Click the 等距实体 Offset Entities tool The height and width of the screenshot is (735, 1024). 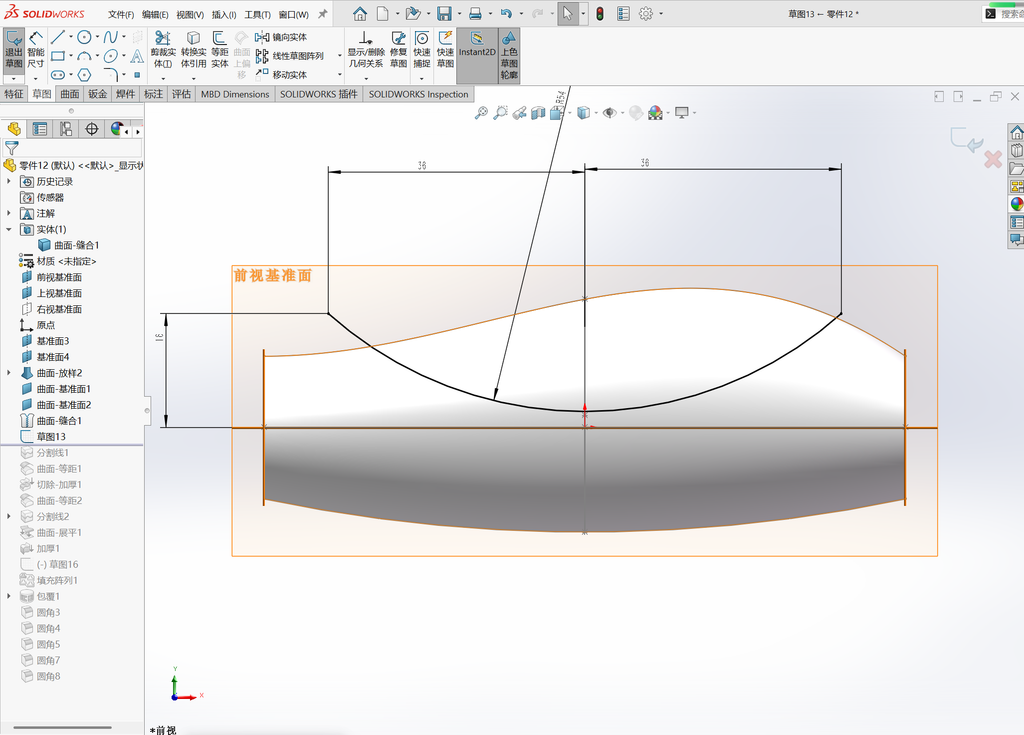[x=219, y=50]
